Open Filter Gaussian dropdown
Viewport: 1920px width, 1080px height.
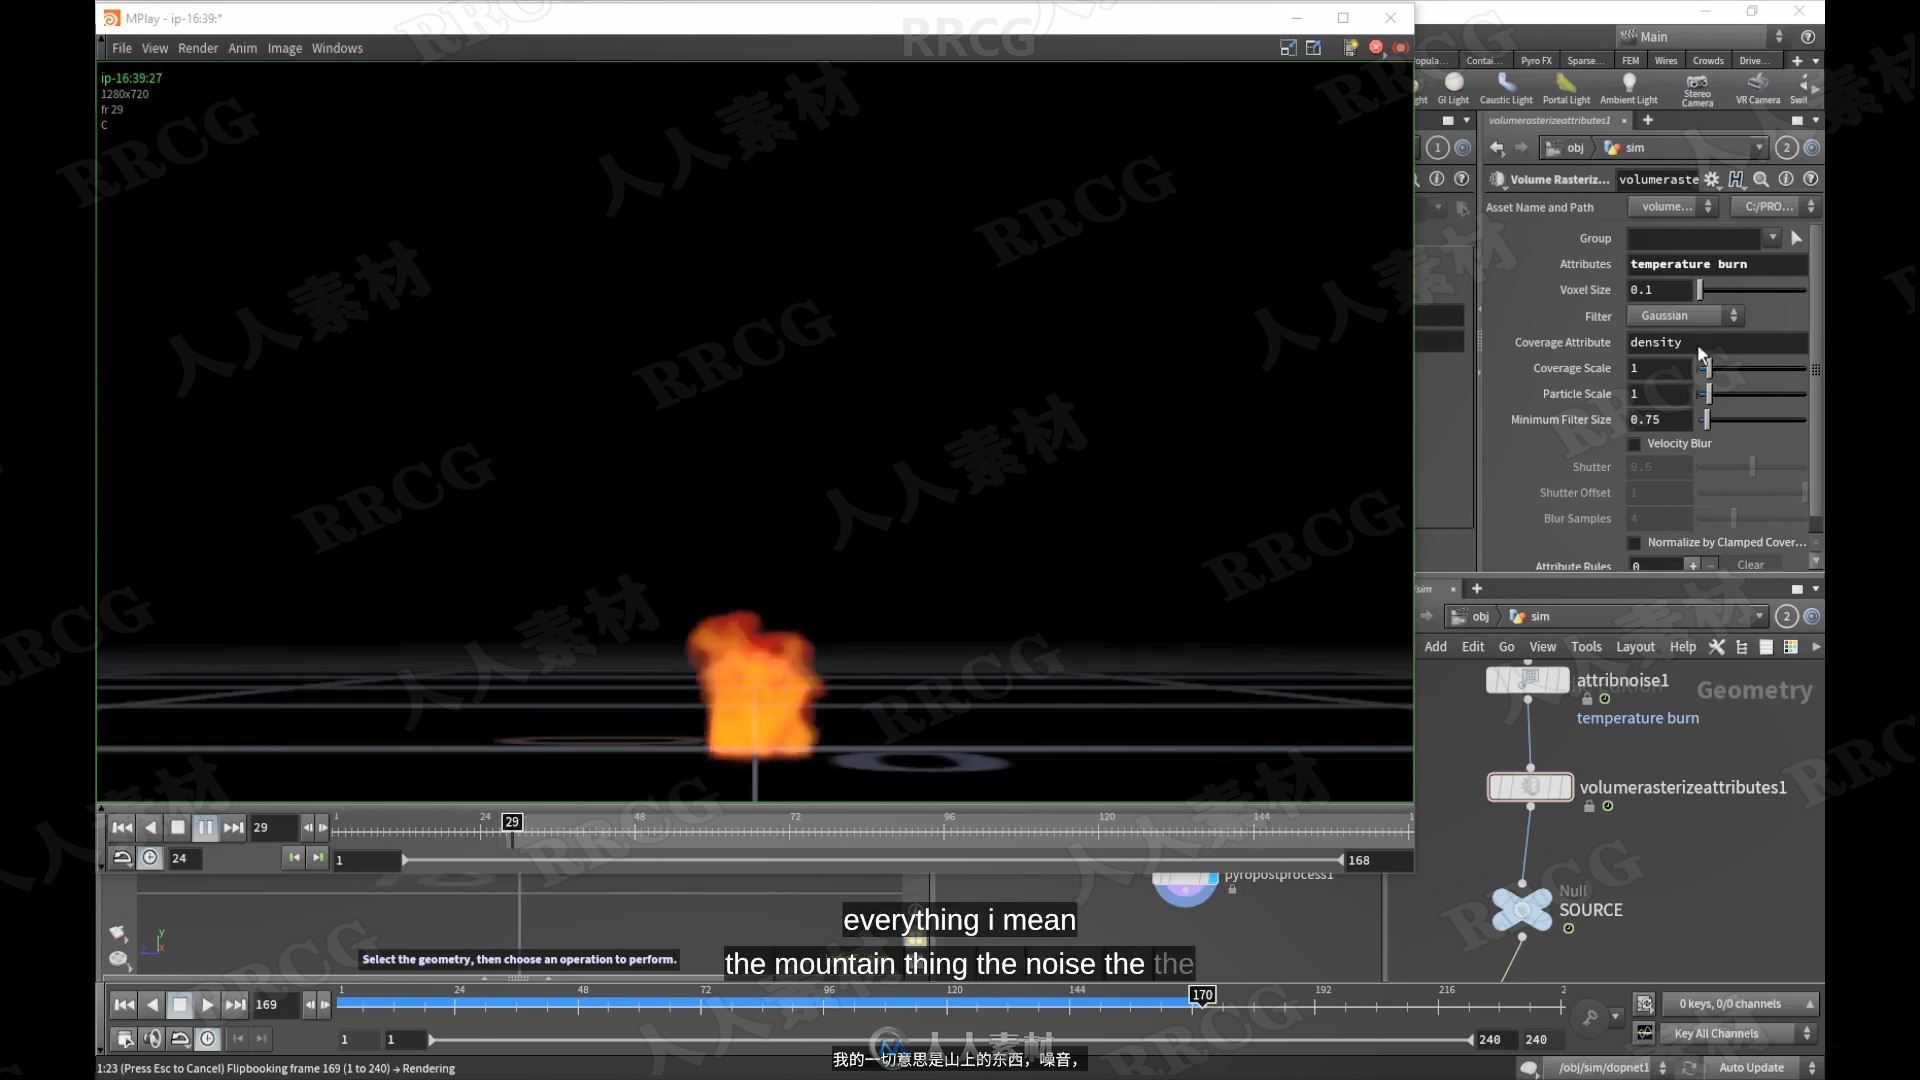[1685, 316]
